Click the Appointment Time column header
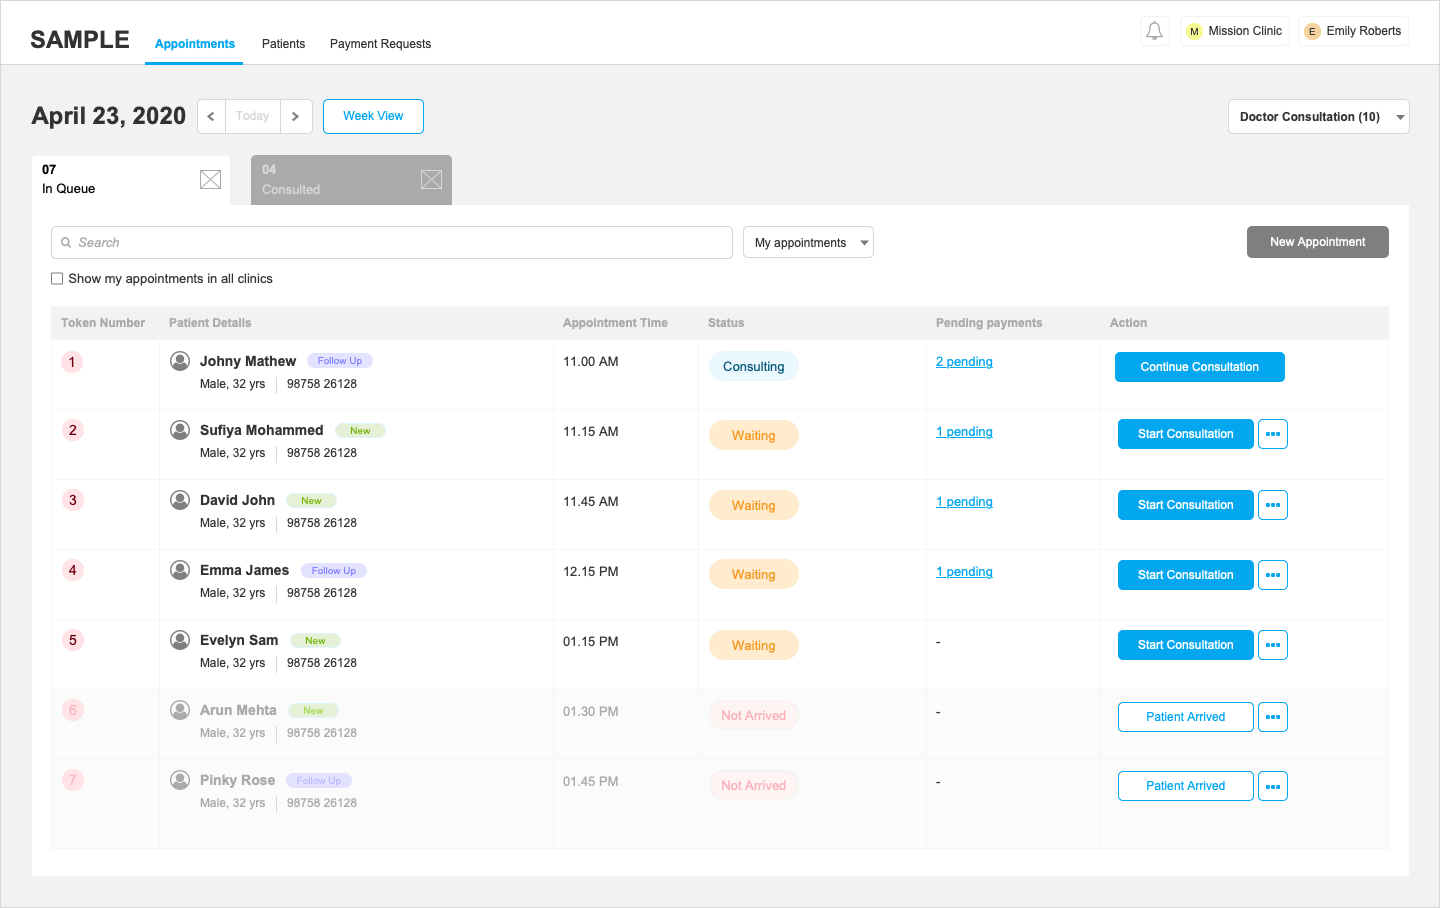The width and height of the screenshot is (1440, 908). tap(615, 323)
